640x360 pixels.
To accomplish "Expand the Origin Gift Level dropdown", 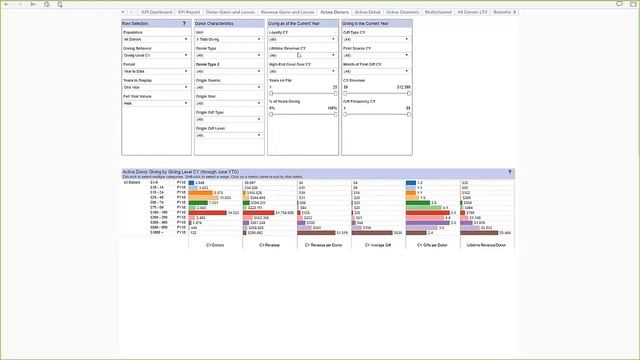I will coord(229,135).
